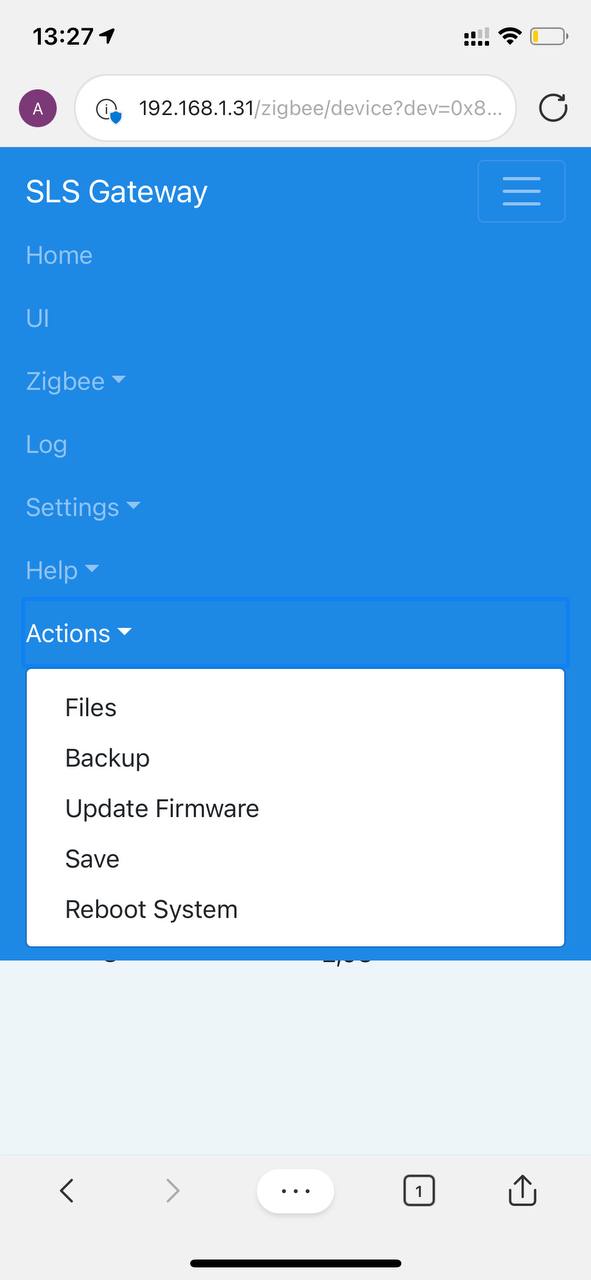Toggle the hamburger navigation menu
The image size is (591, 1280).
521,191
